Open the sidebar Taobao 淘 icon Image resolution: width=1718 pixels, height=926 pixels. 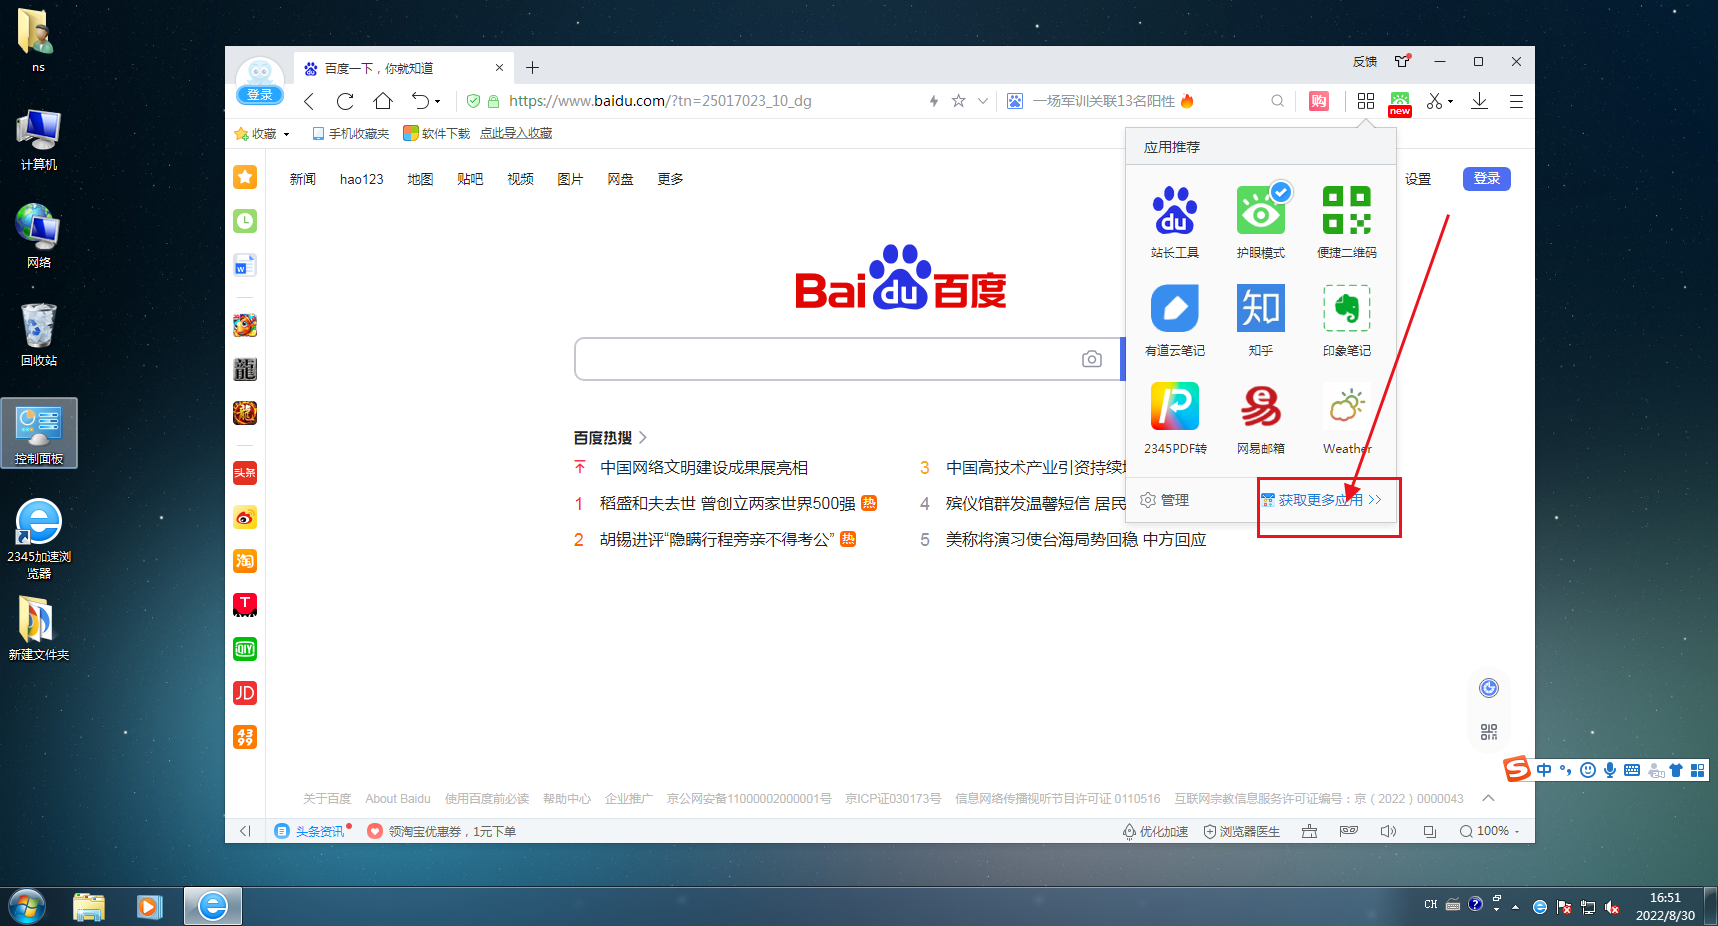coord(245,561)
